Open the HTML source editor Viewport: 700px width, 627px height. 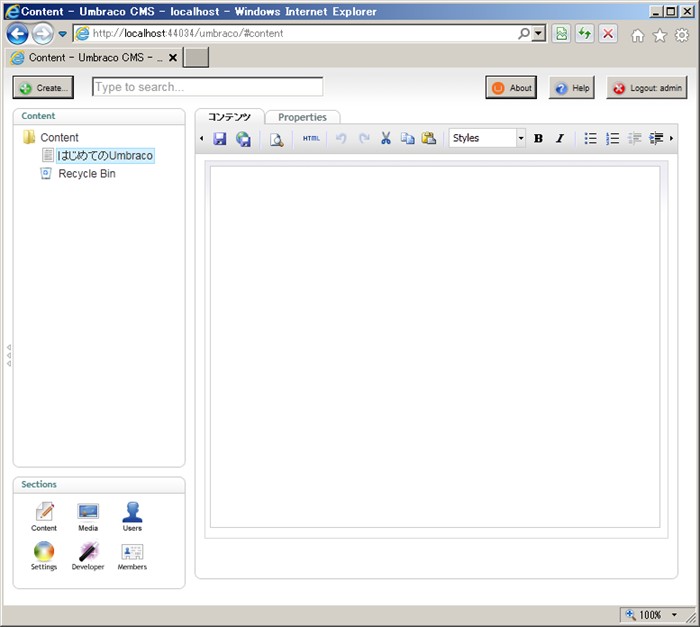coord(311,139)
